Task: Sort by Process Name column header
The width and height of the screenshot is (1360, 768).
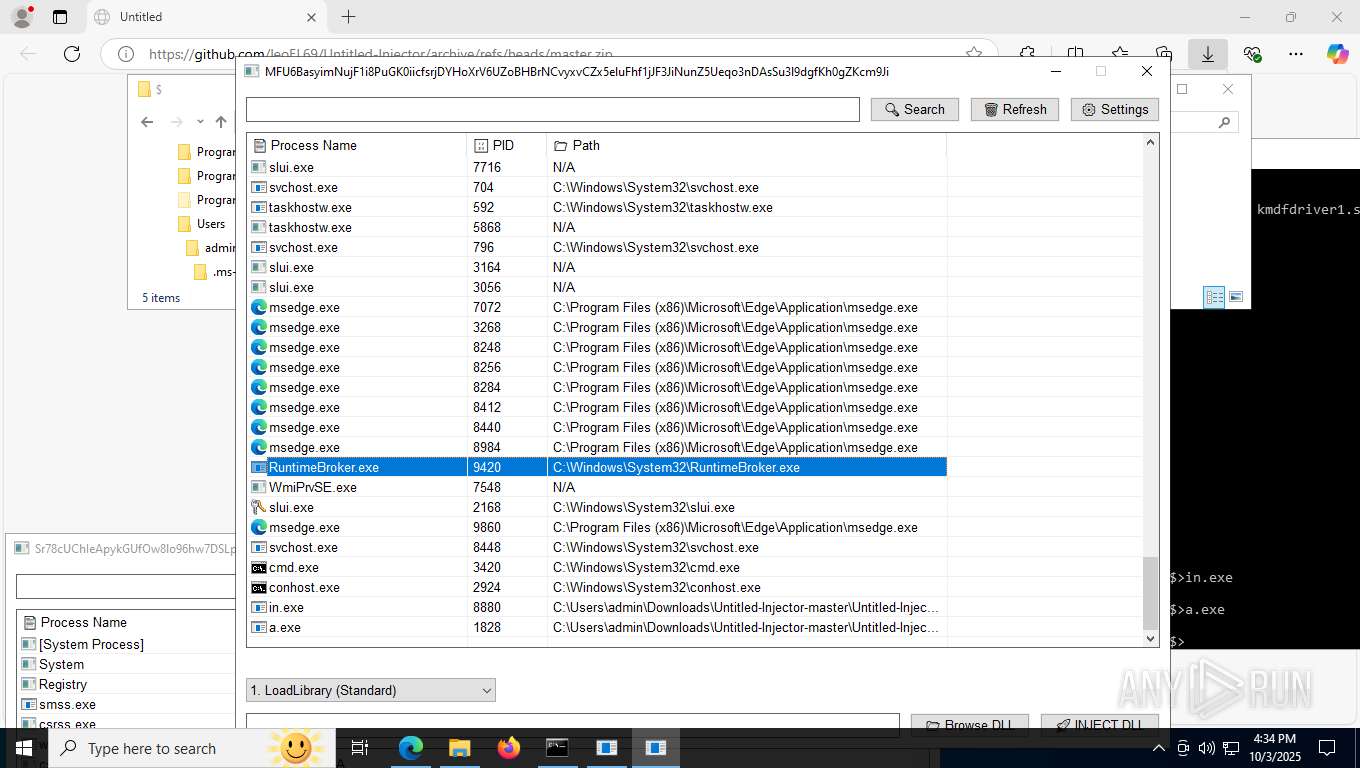Action: (x=357, y=145)
